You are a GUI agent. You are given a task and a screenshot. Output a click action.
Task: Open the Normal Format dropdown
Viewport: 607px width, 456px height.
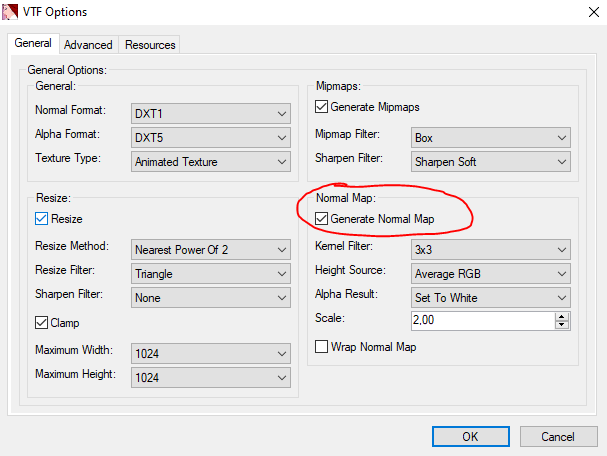(x=211, y=113)
